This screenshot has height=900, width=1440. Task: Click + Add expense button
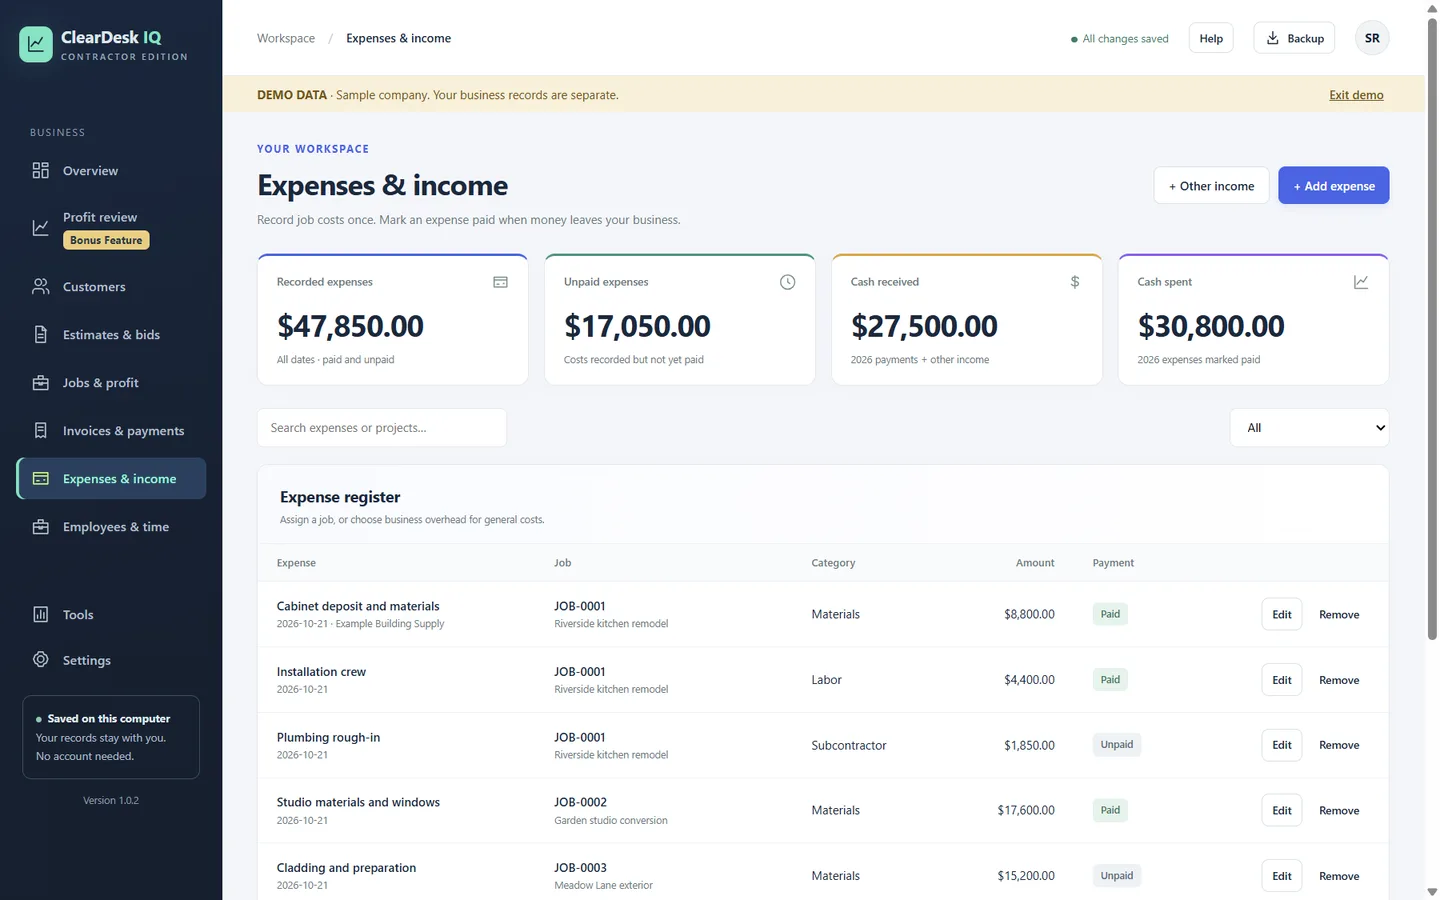pos(1334,185)
